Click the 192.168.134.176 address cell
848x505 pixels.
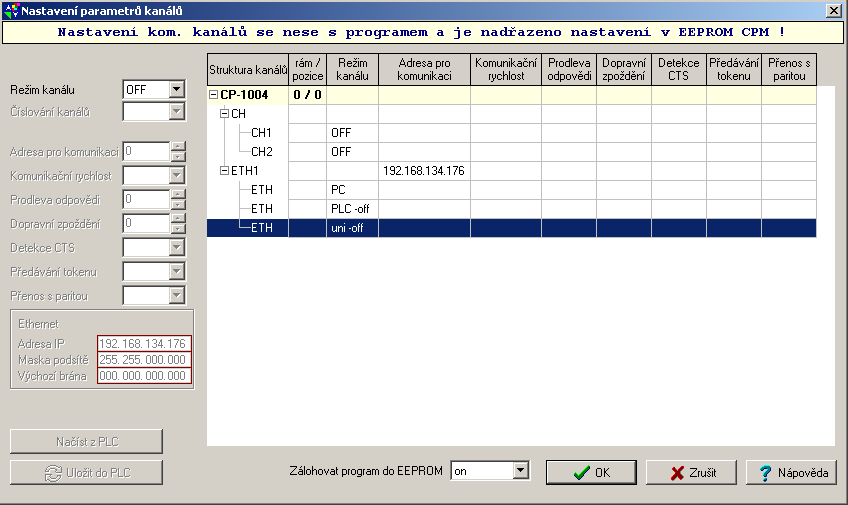(424, 171)
